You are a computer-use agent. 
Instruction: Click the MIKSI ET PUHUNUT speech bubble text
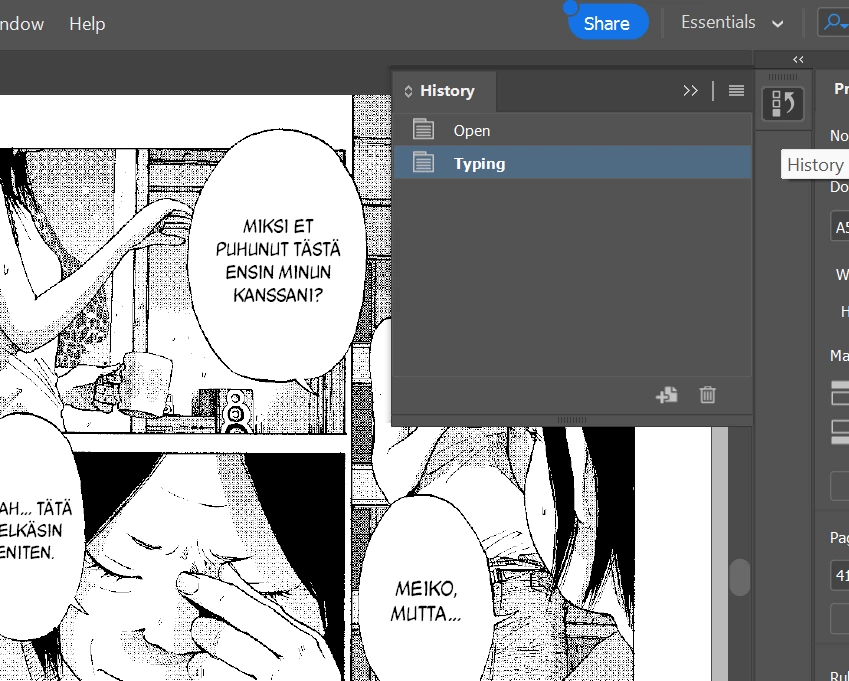click(x=278, y=260)
